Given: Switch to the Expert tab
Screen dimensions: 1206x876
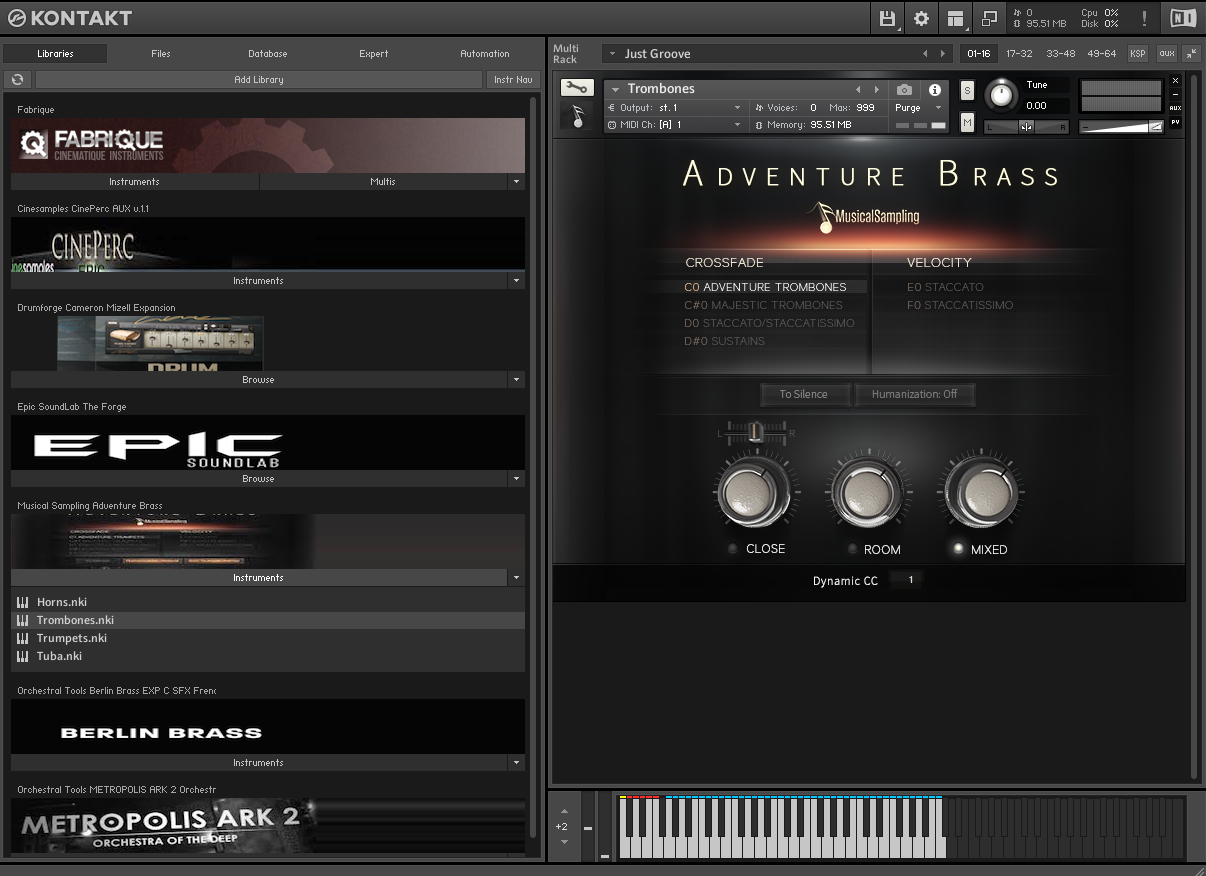Looking at the screenshot, I should pyautogui.click(x=374, y=54).
